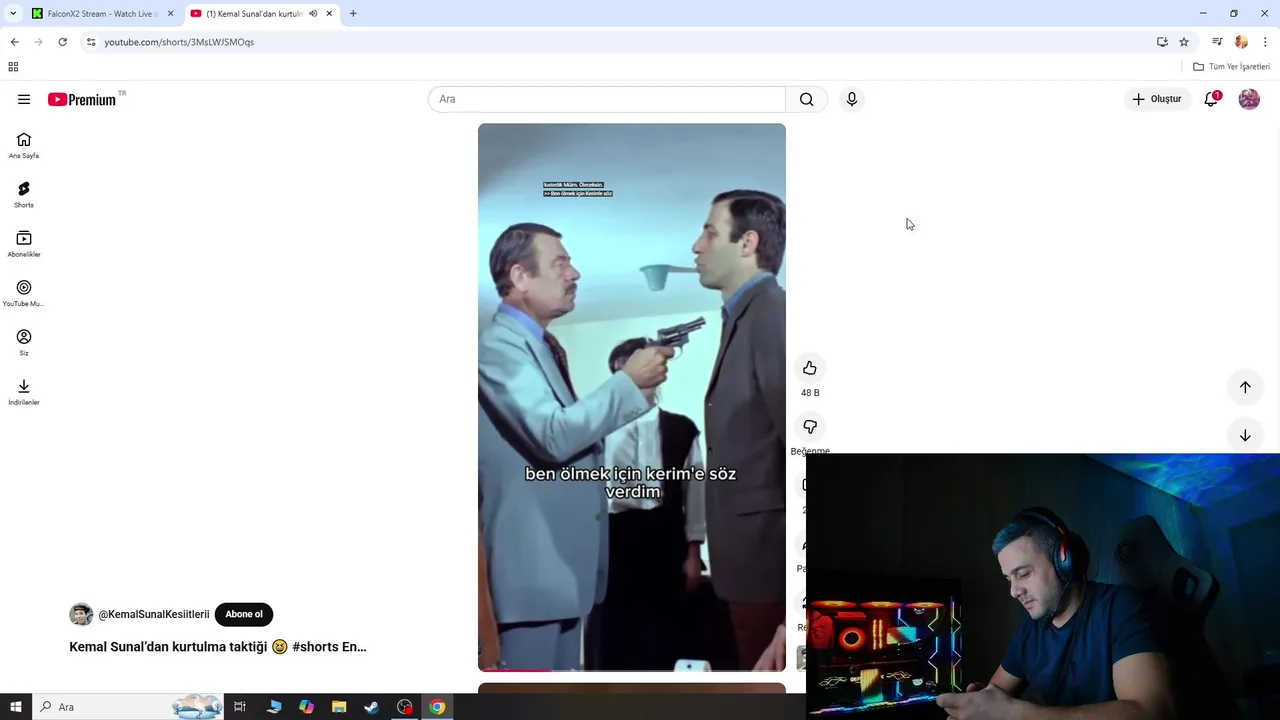Viewport: 1280px width, 720px height.
Task: Open the YouTube hamburger guide menu
Action: coord(24,99)
